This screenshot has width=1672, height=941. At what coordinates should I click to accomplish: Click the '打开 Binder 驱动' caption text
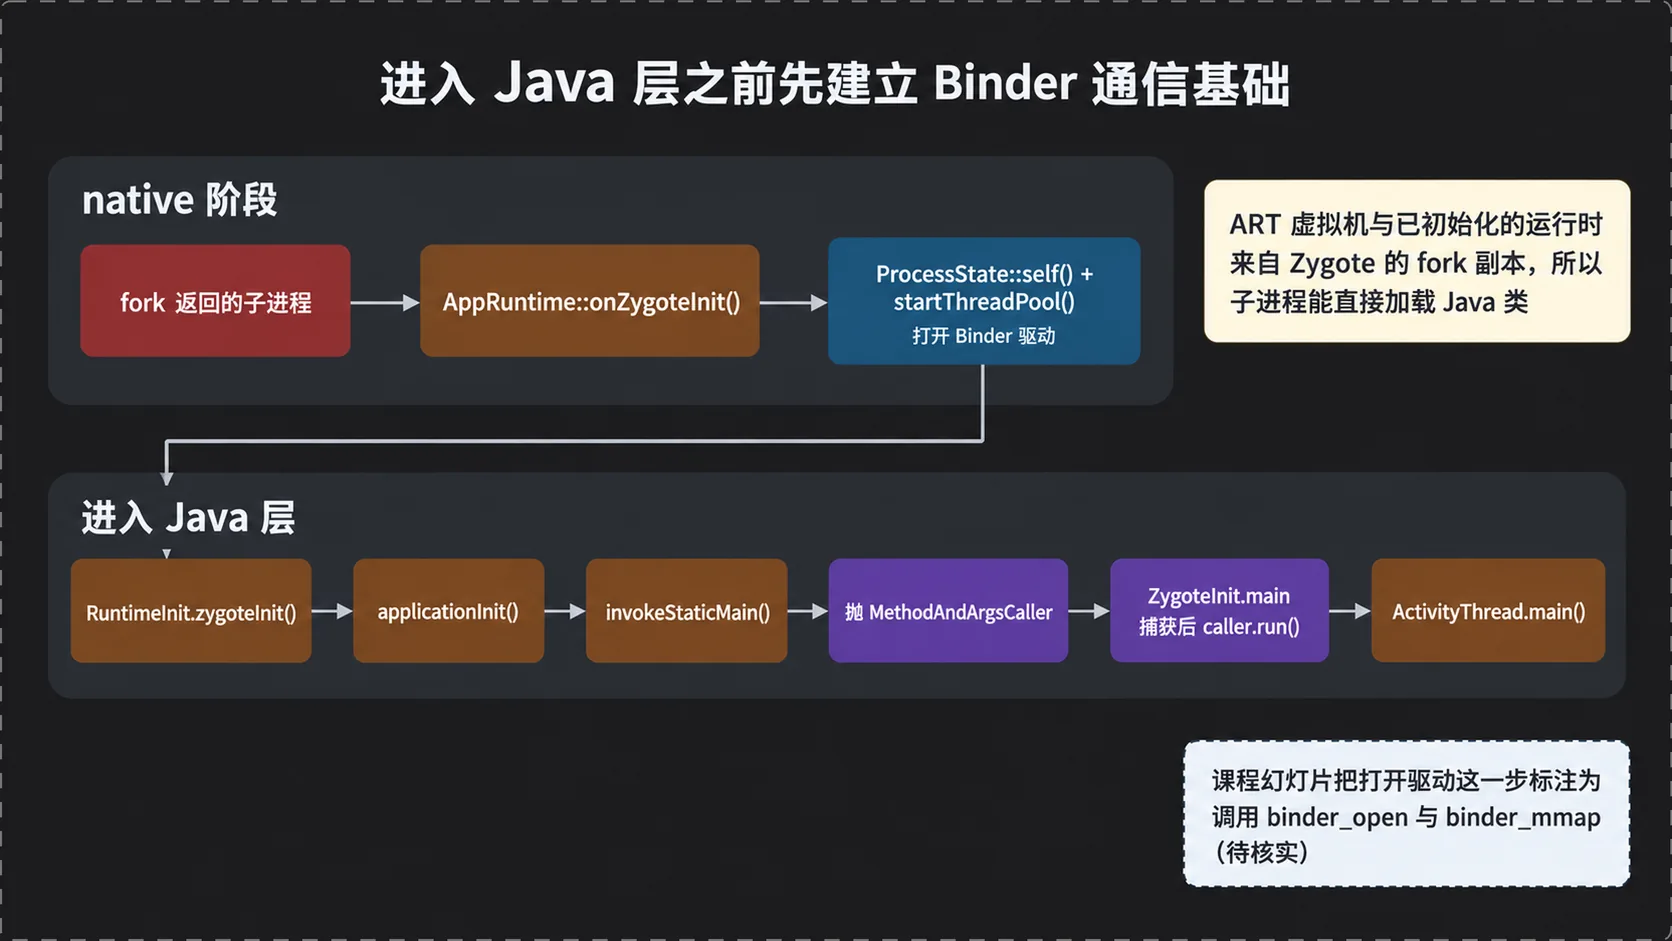(x=984, y=336)
